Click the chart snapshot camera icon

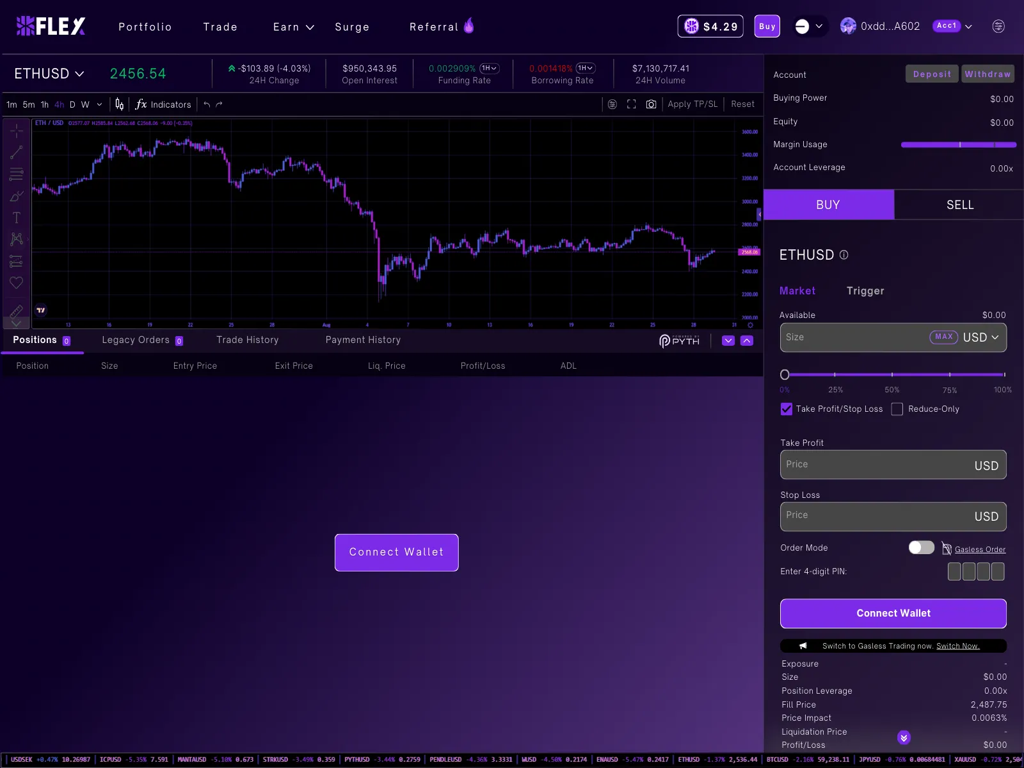pos(651,104)
